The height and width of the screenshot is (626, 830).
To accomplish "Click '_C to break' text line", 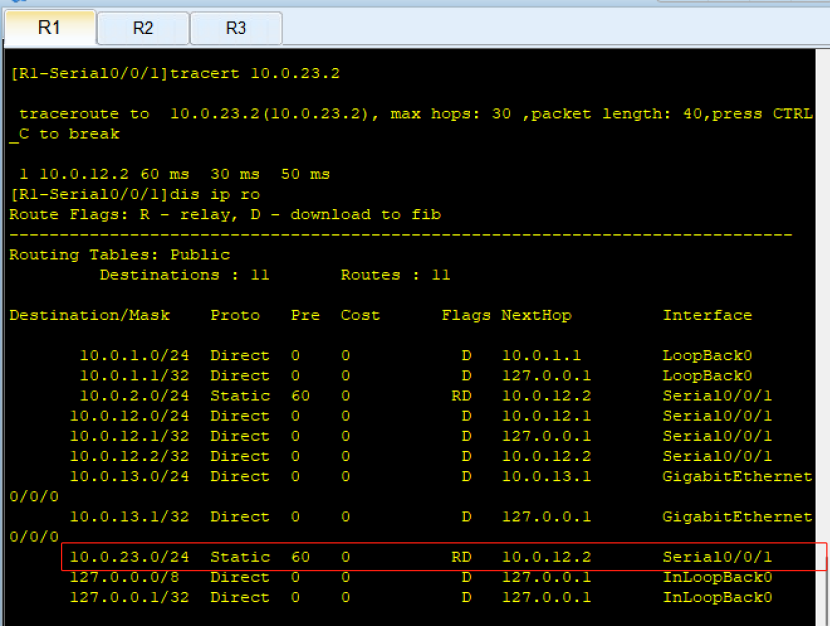I will pyautogui.click(x=65, y=134).
